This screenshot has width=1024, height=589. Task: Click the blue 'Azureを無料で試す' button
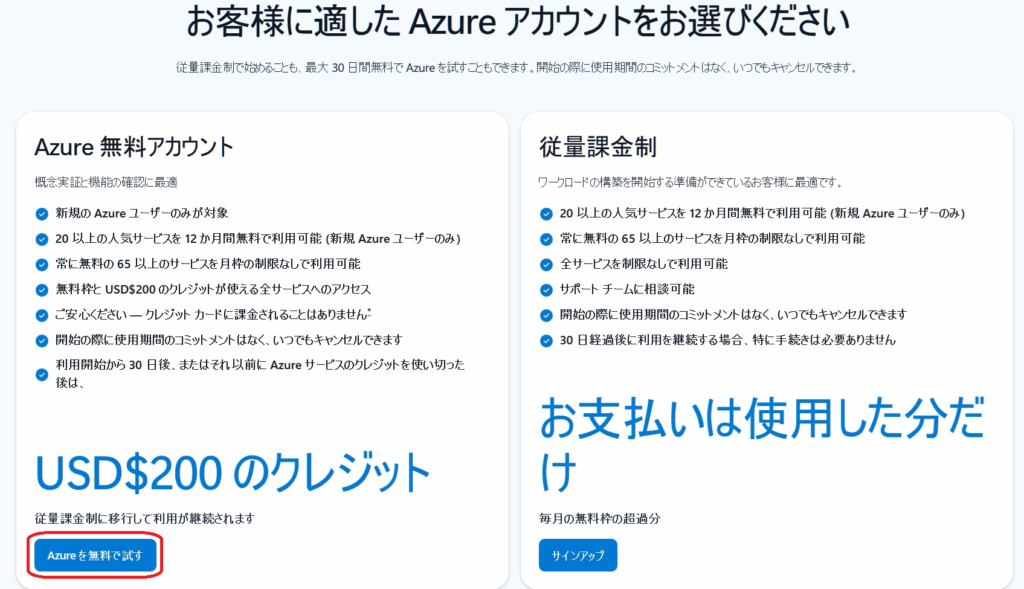pyautogui.click(x=95, y=555)
